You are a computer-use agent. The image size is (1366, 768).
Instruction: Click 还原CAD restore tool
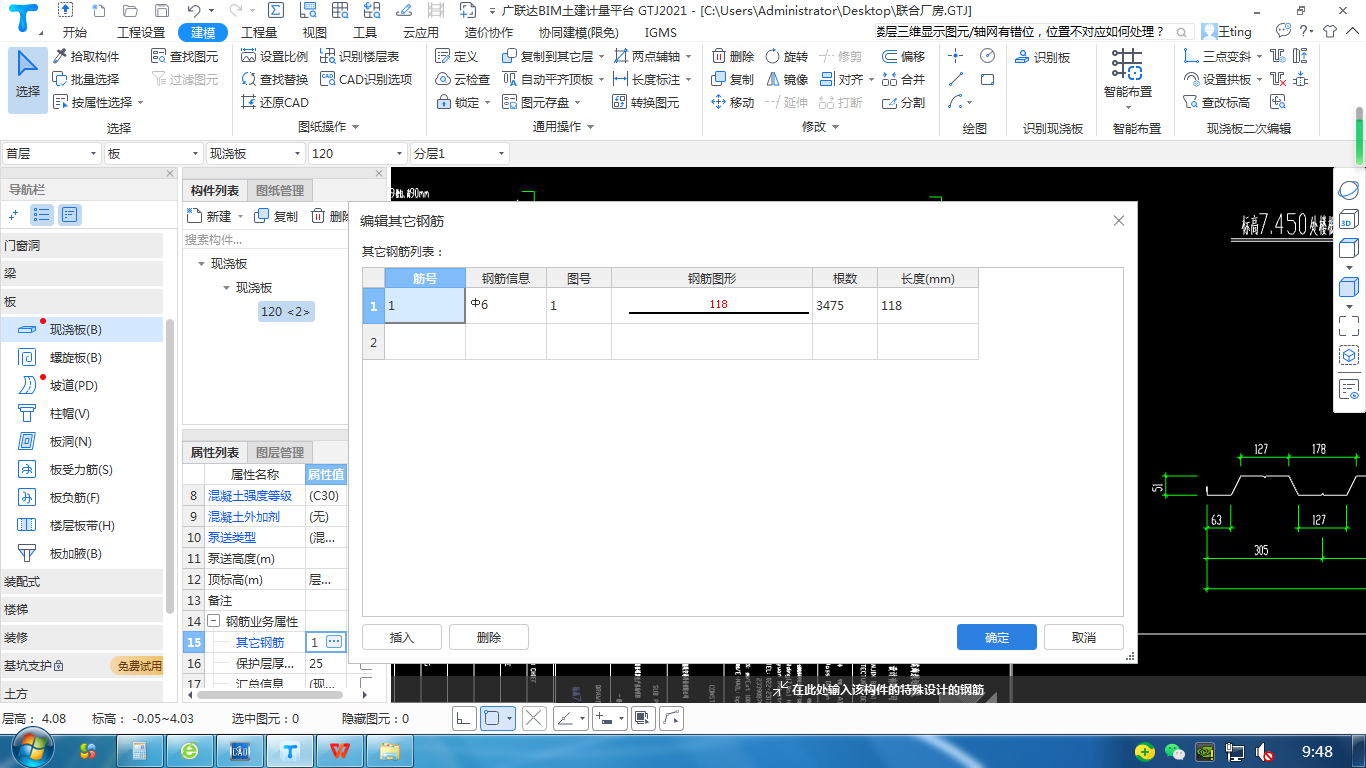276,102
